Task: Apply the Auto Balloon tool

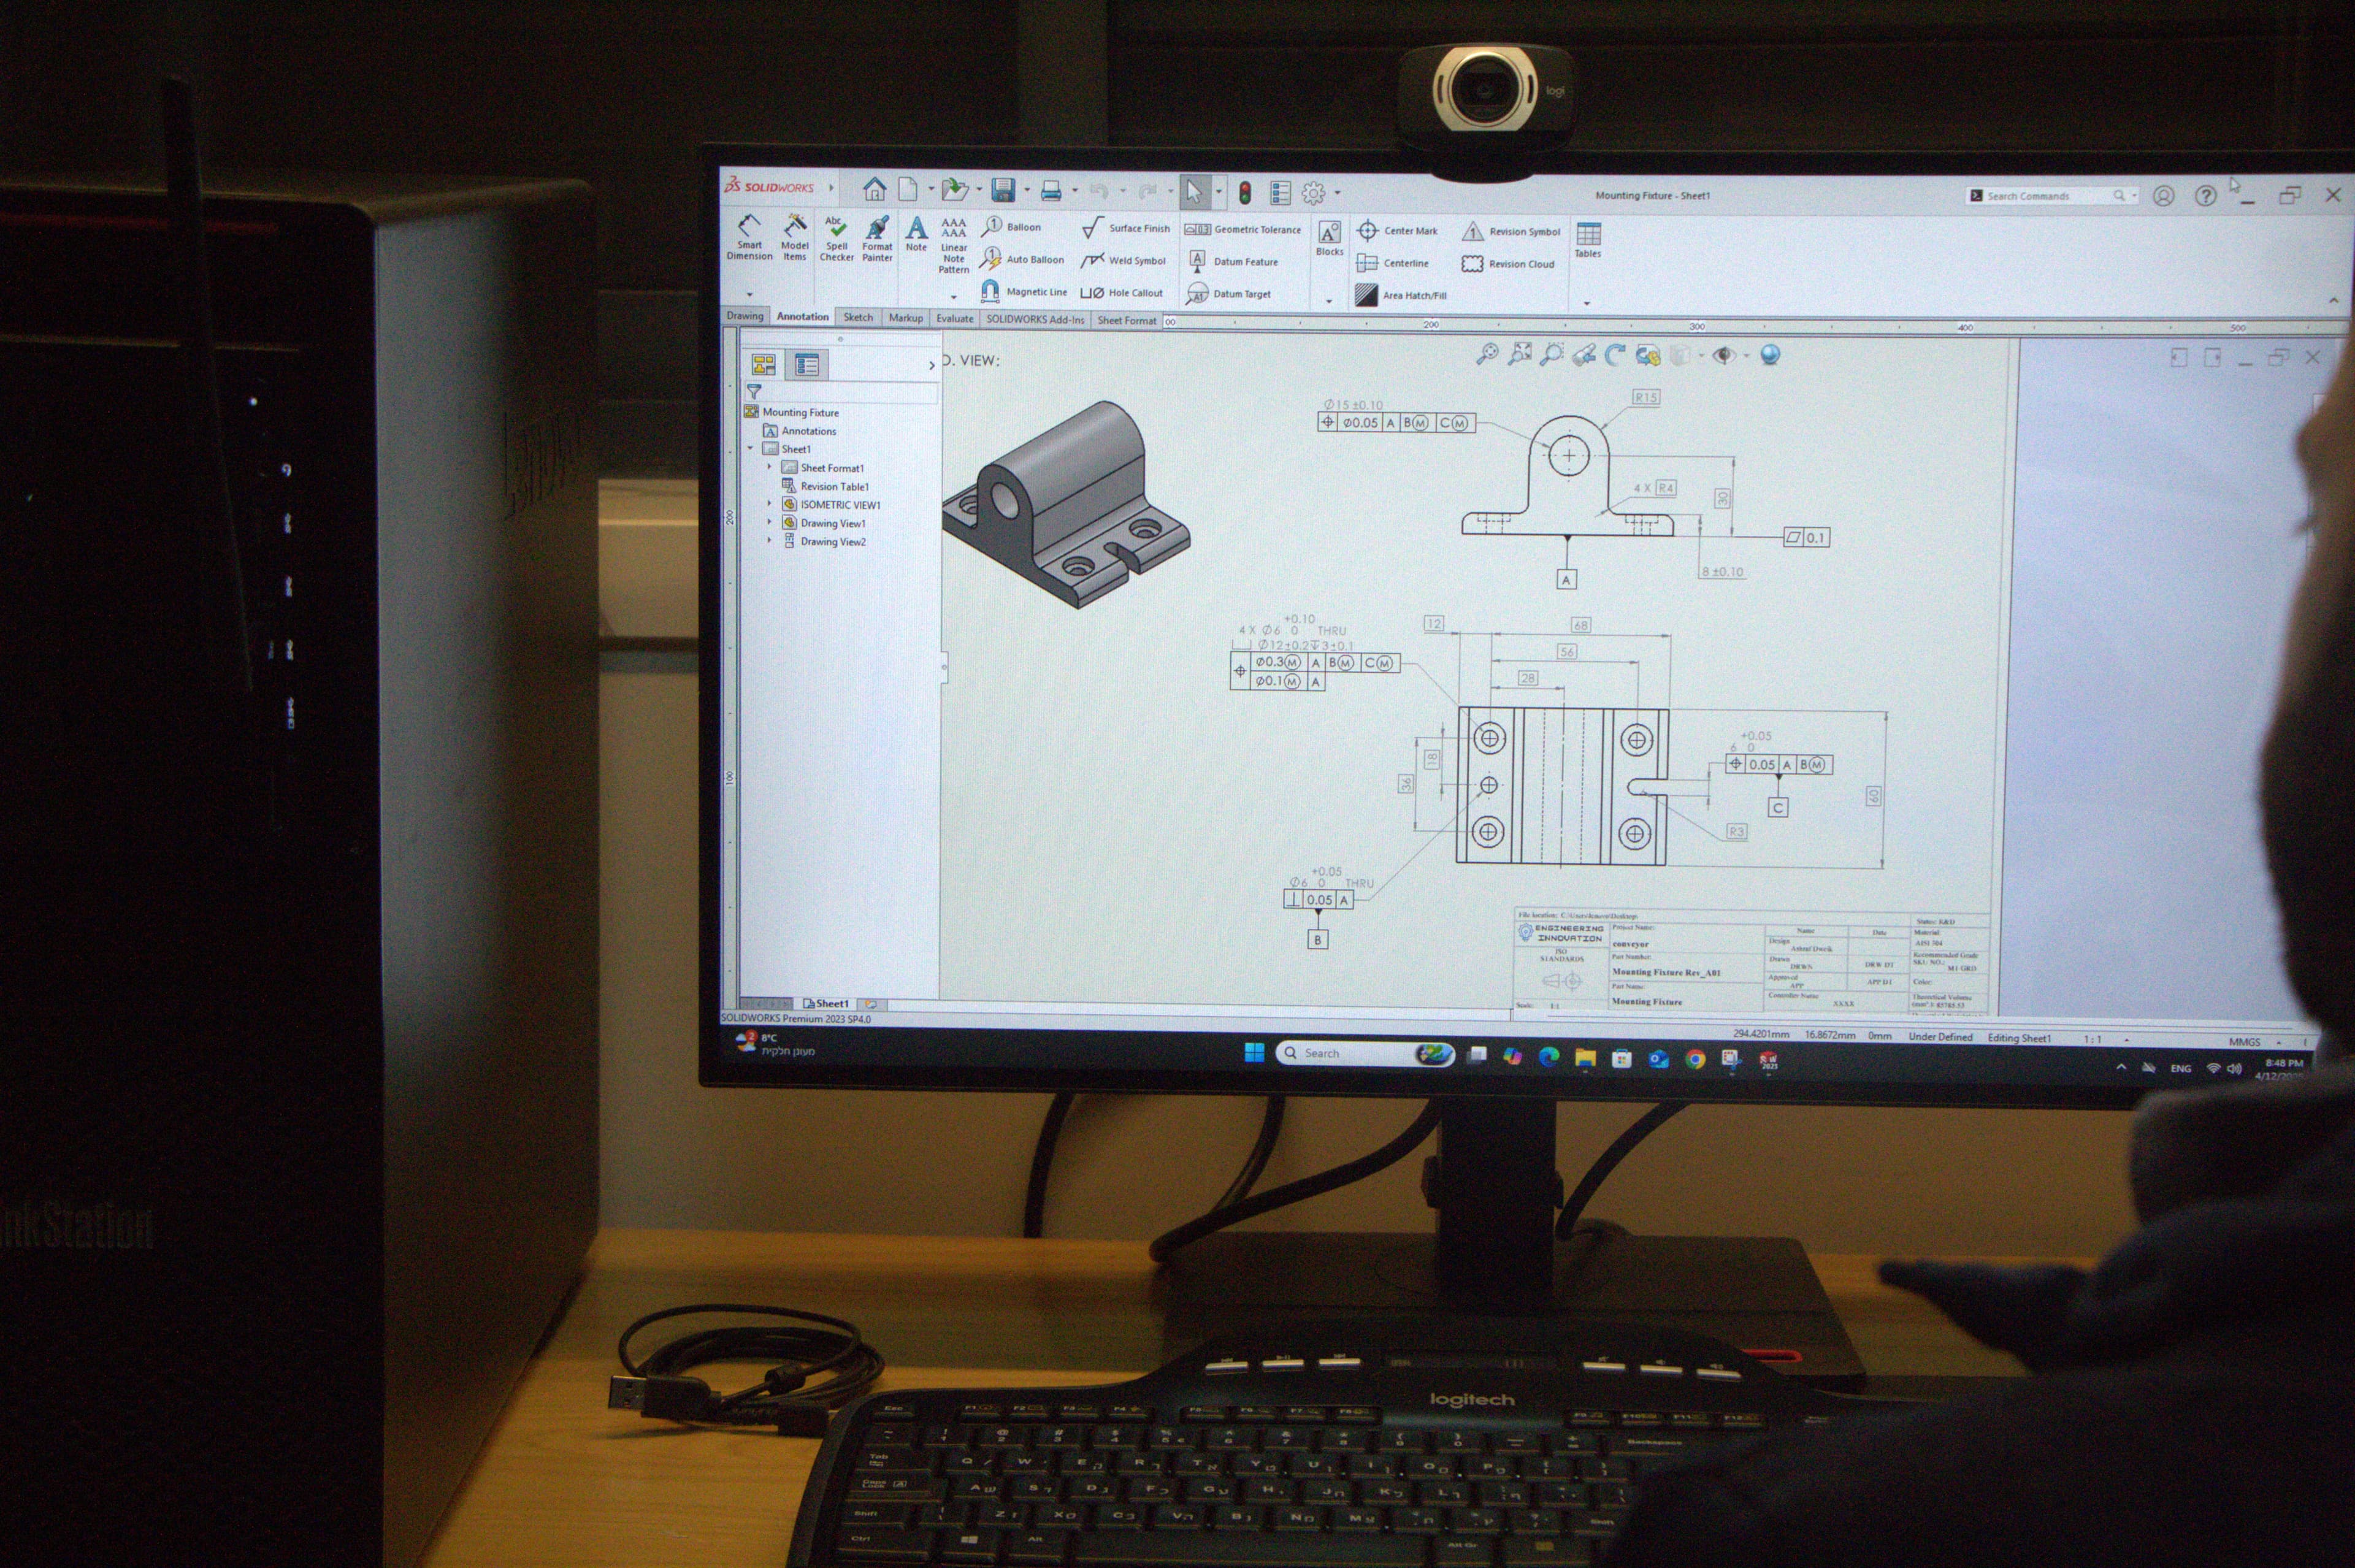Action: [x=1021, y=259]
